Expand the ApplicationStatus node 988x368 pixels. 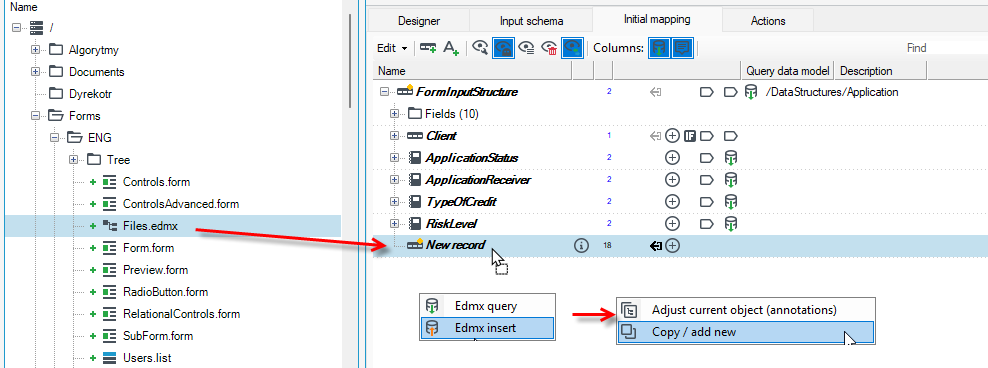[395, 158]
